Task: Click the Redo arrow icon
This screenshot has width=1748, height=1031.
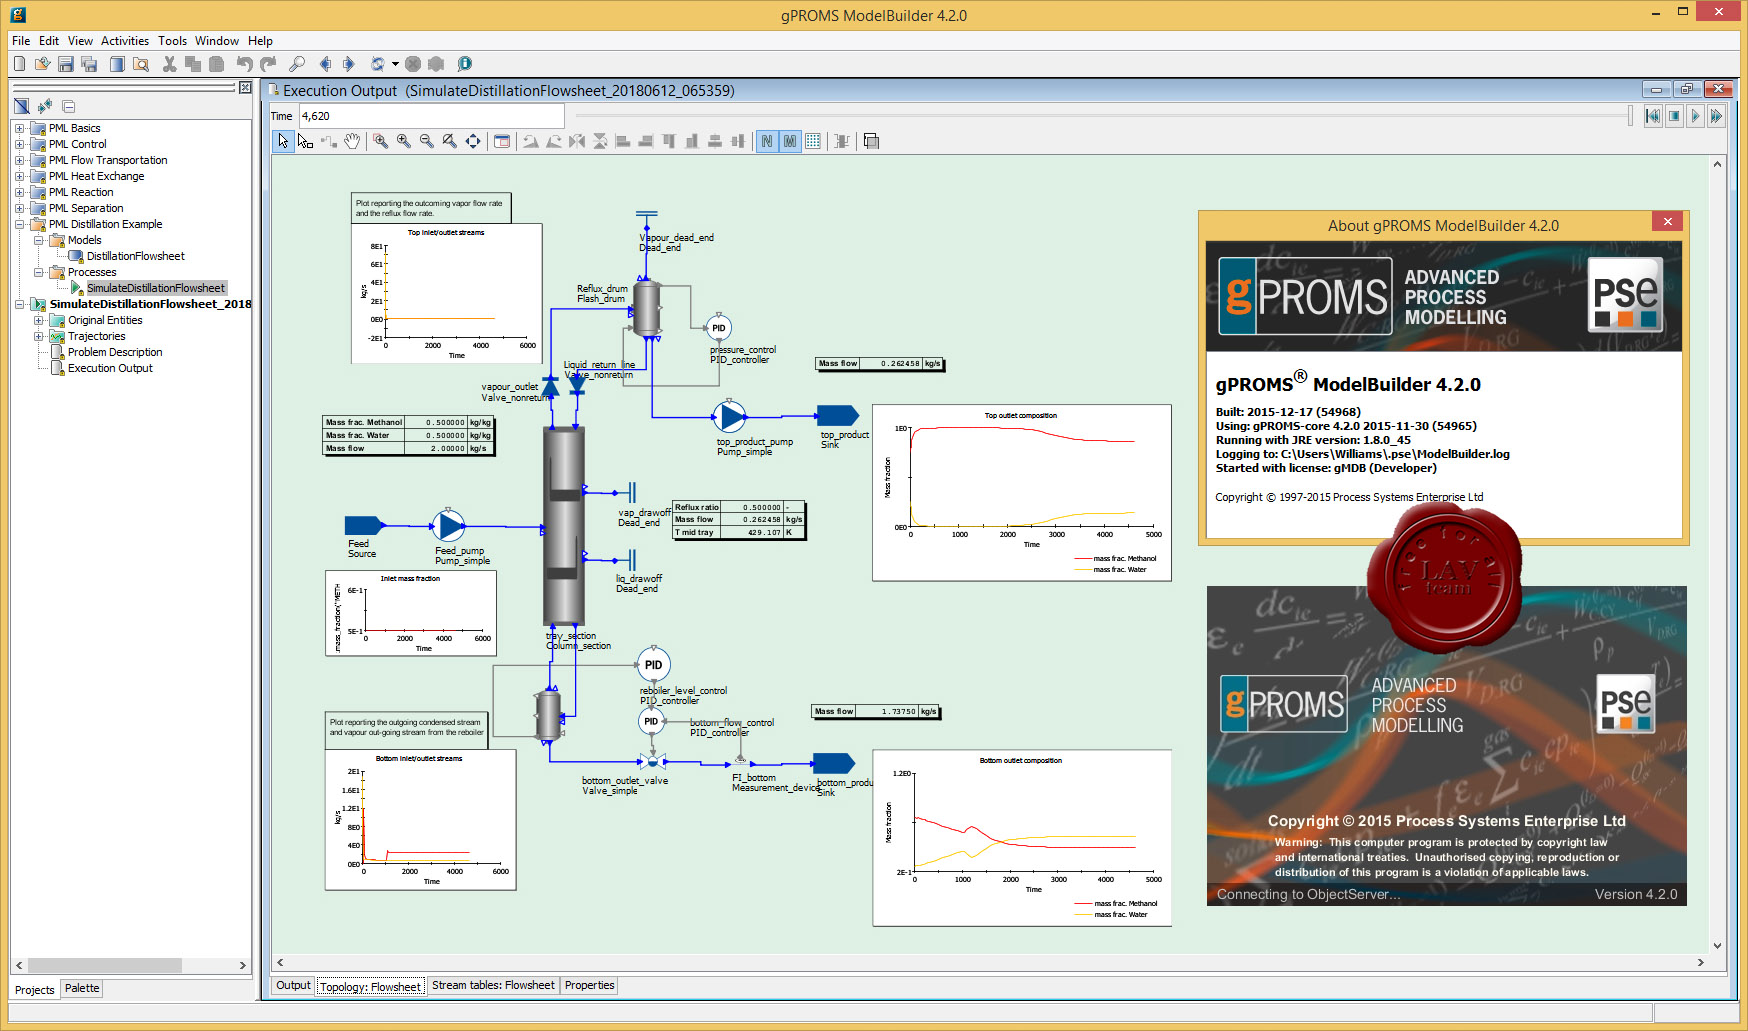Action: tap(267, 64)
